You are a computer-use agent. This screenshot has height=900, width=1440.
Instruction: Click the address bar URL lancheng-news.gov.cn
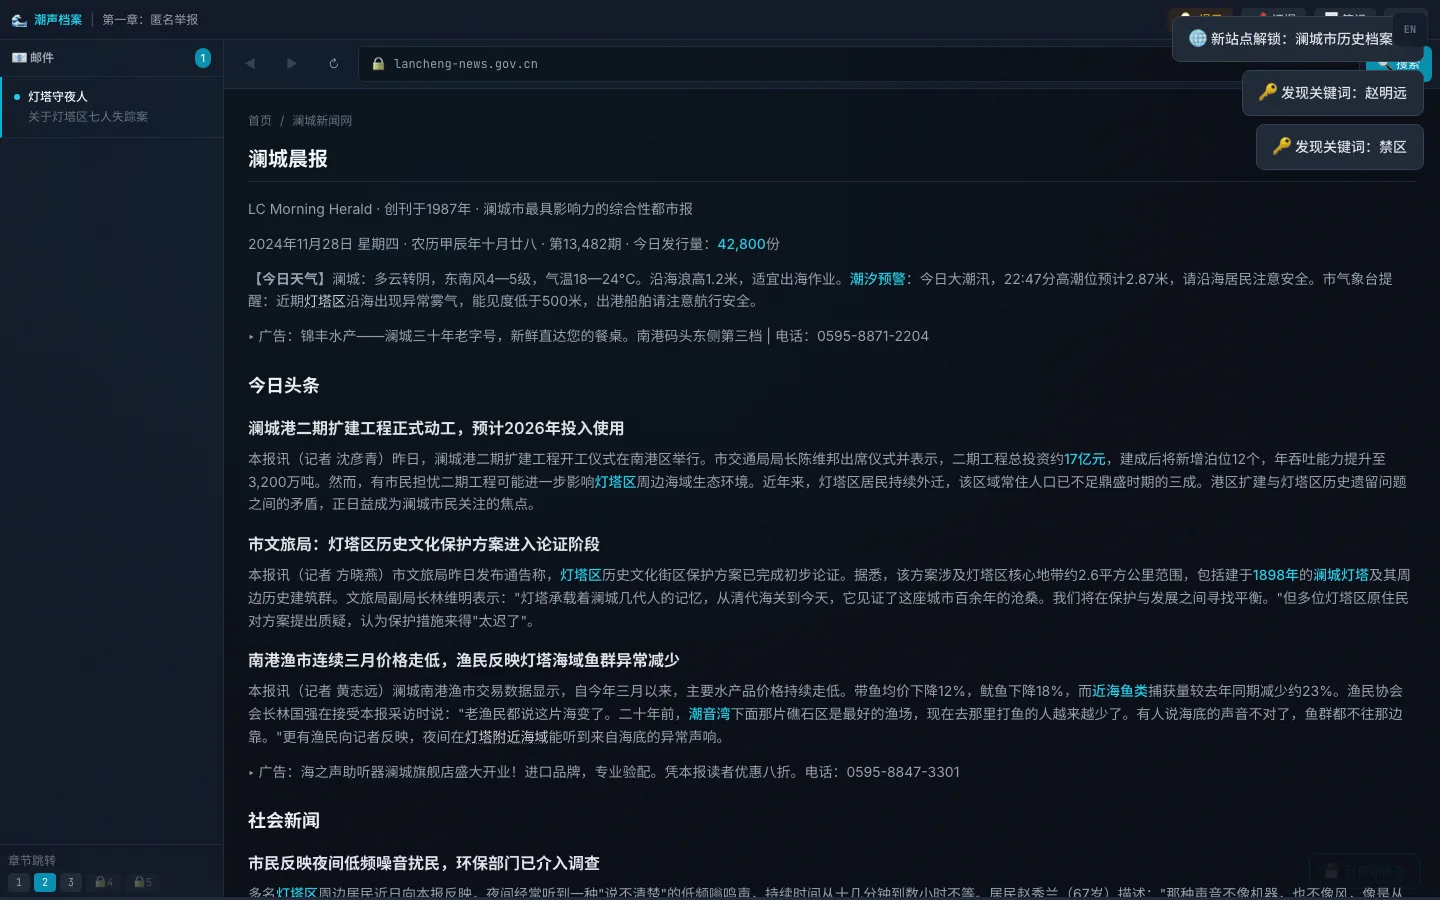pos(466,64)
